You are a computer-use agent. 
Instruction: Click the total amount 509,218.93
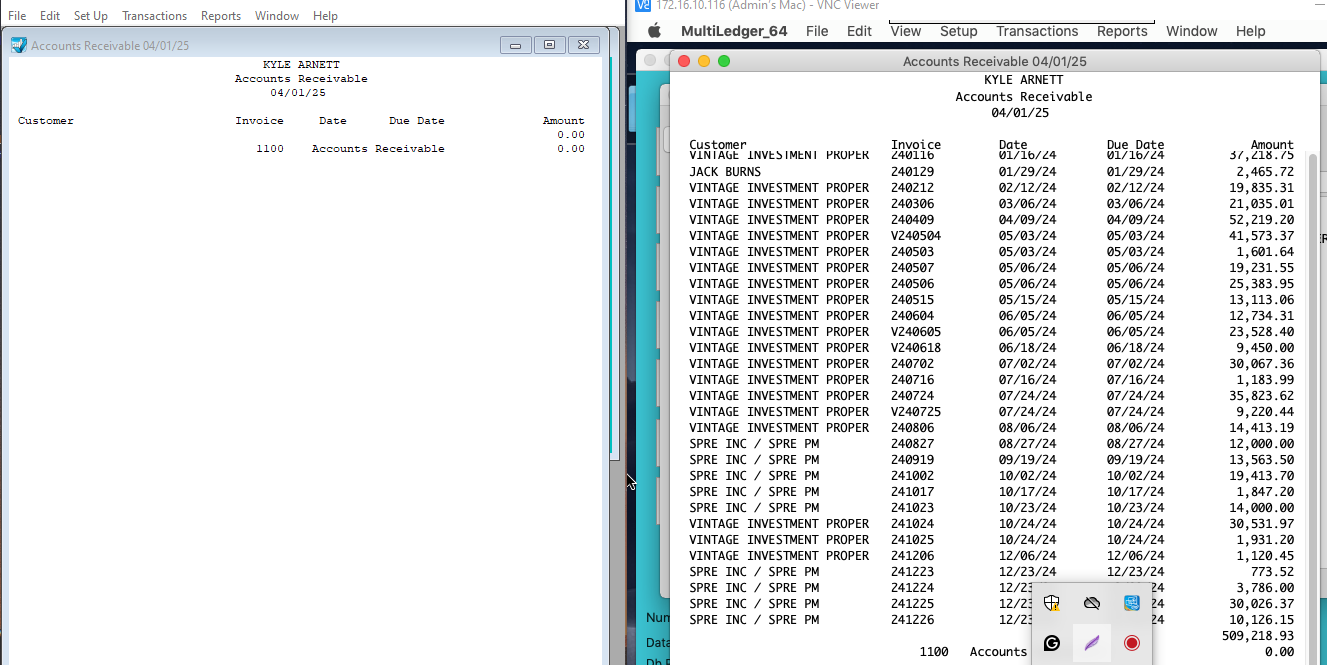pyautogui.click(x=1258, y=636)
